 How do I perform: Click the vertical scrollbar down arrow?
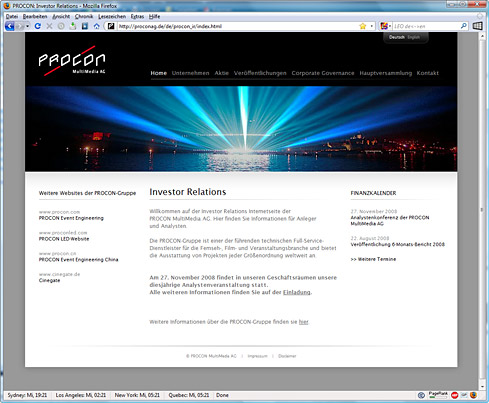point(482,386)
